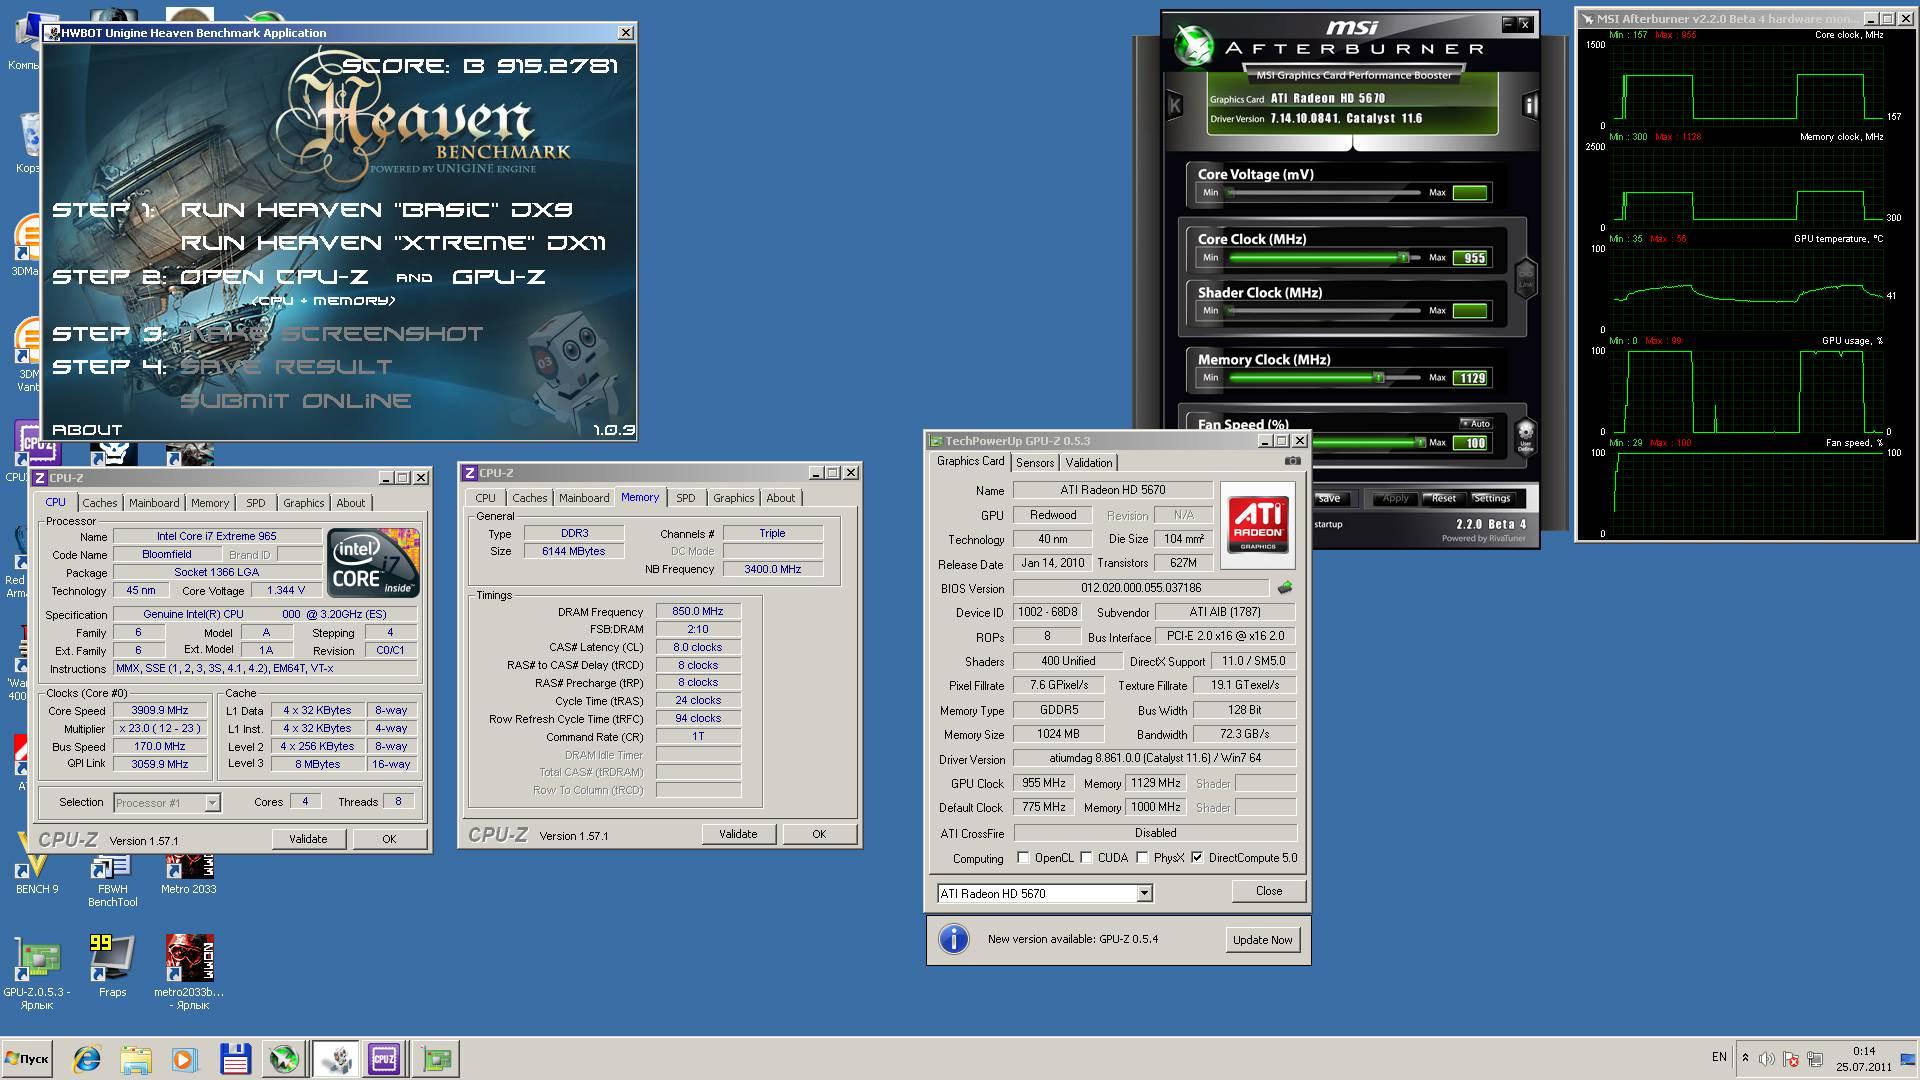Click Fan Speed value field 100

click(x=1471, y=442)
